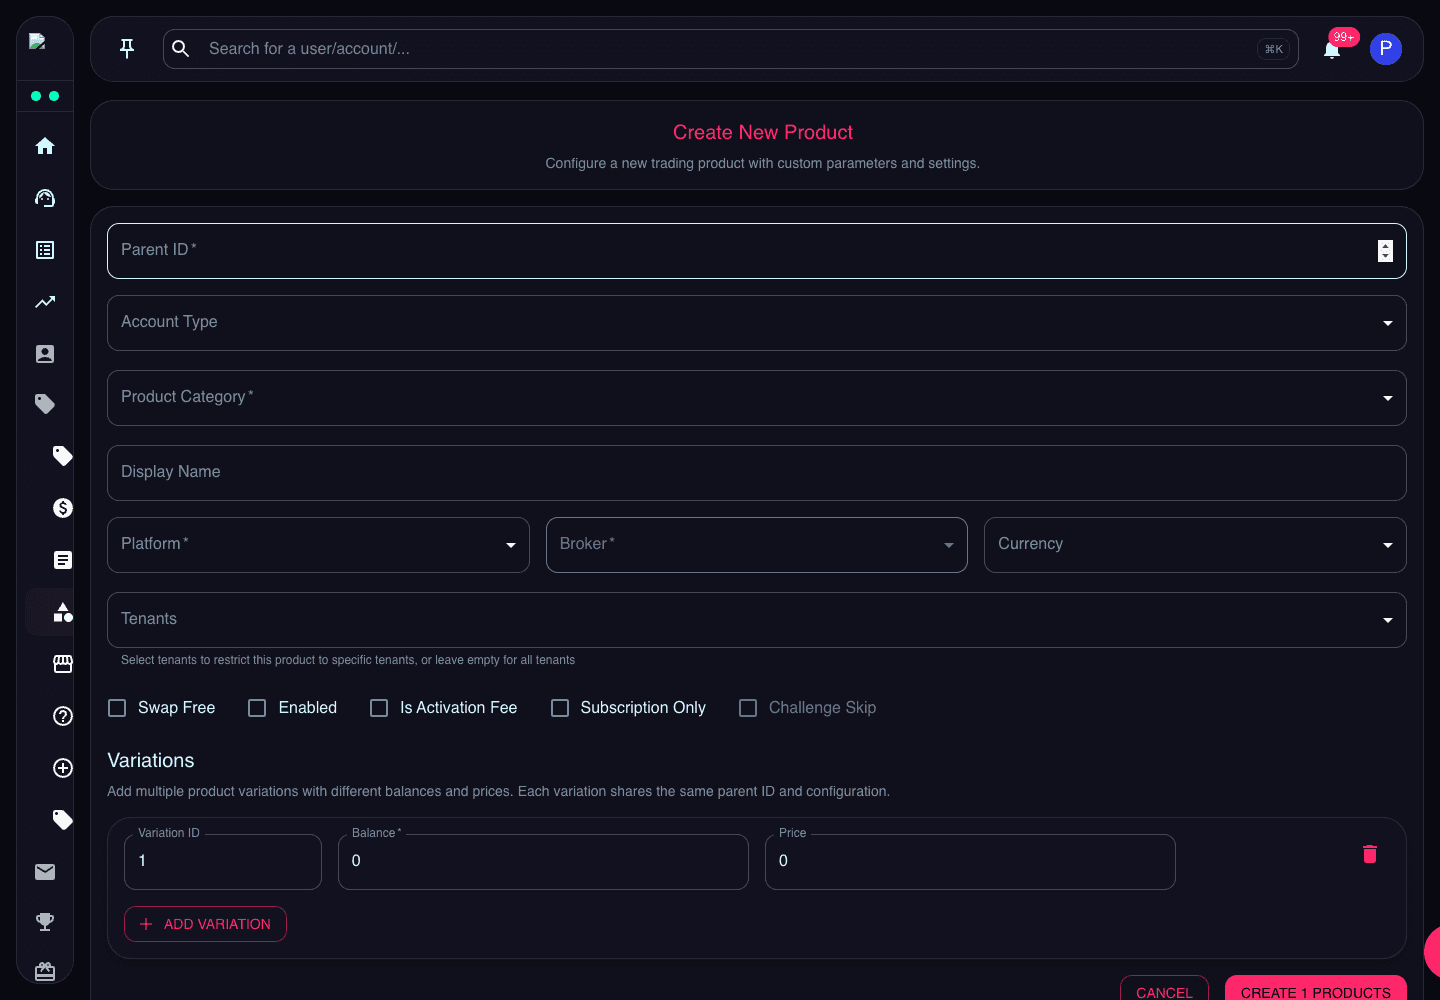
Task: Click the Parent ID number stepper arrows
Action: point(1385,251)
